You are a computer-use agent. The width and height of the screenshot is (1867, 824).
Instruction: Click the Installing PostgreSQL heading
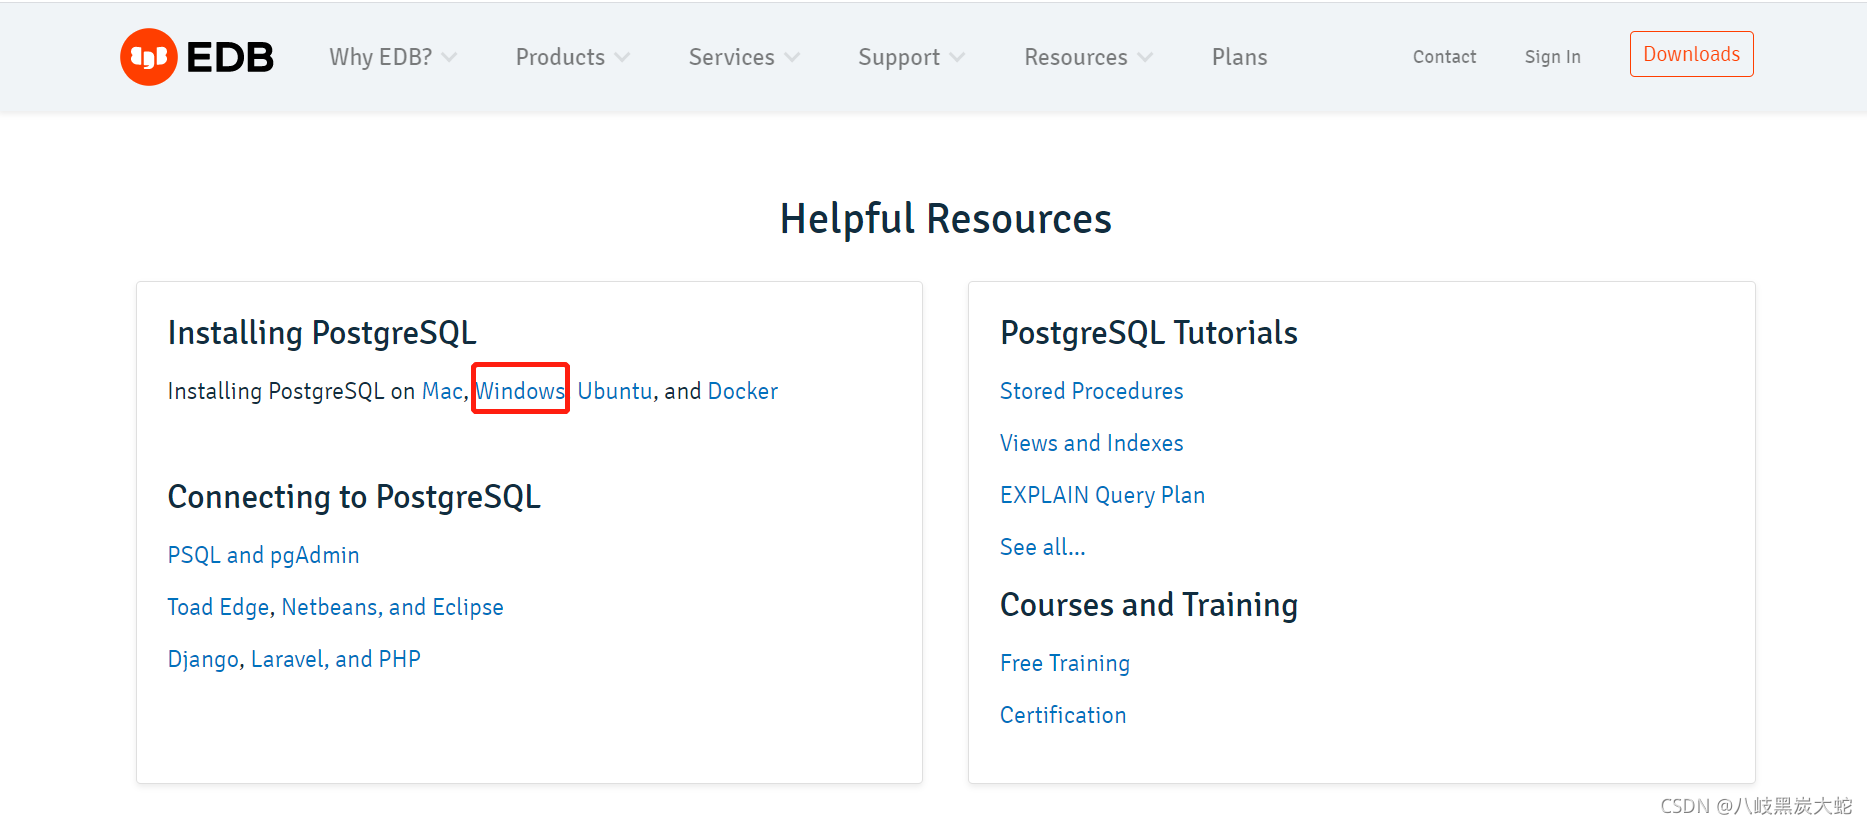point(322,333)
